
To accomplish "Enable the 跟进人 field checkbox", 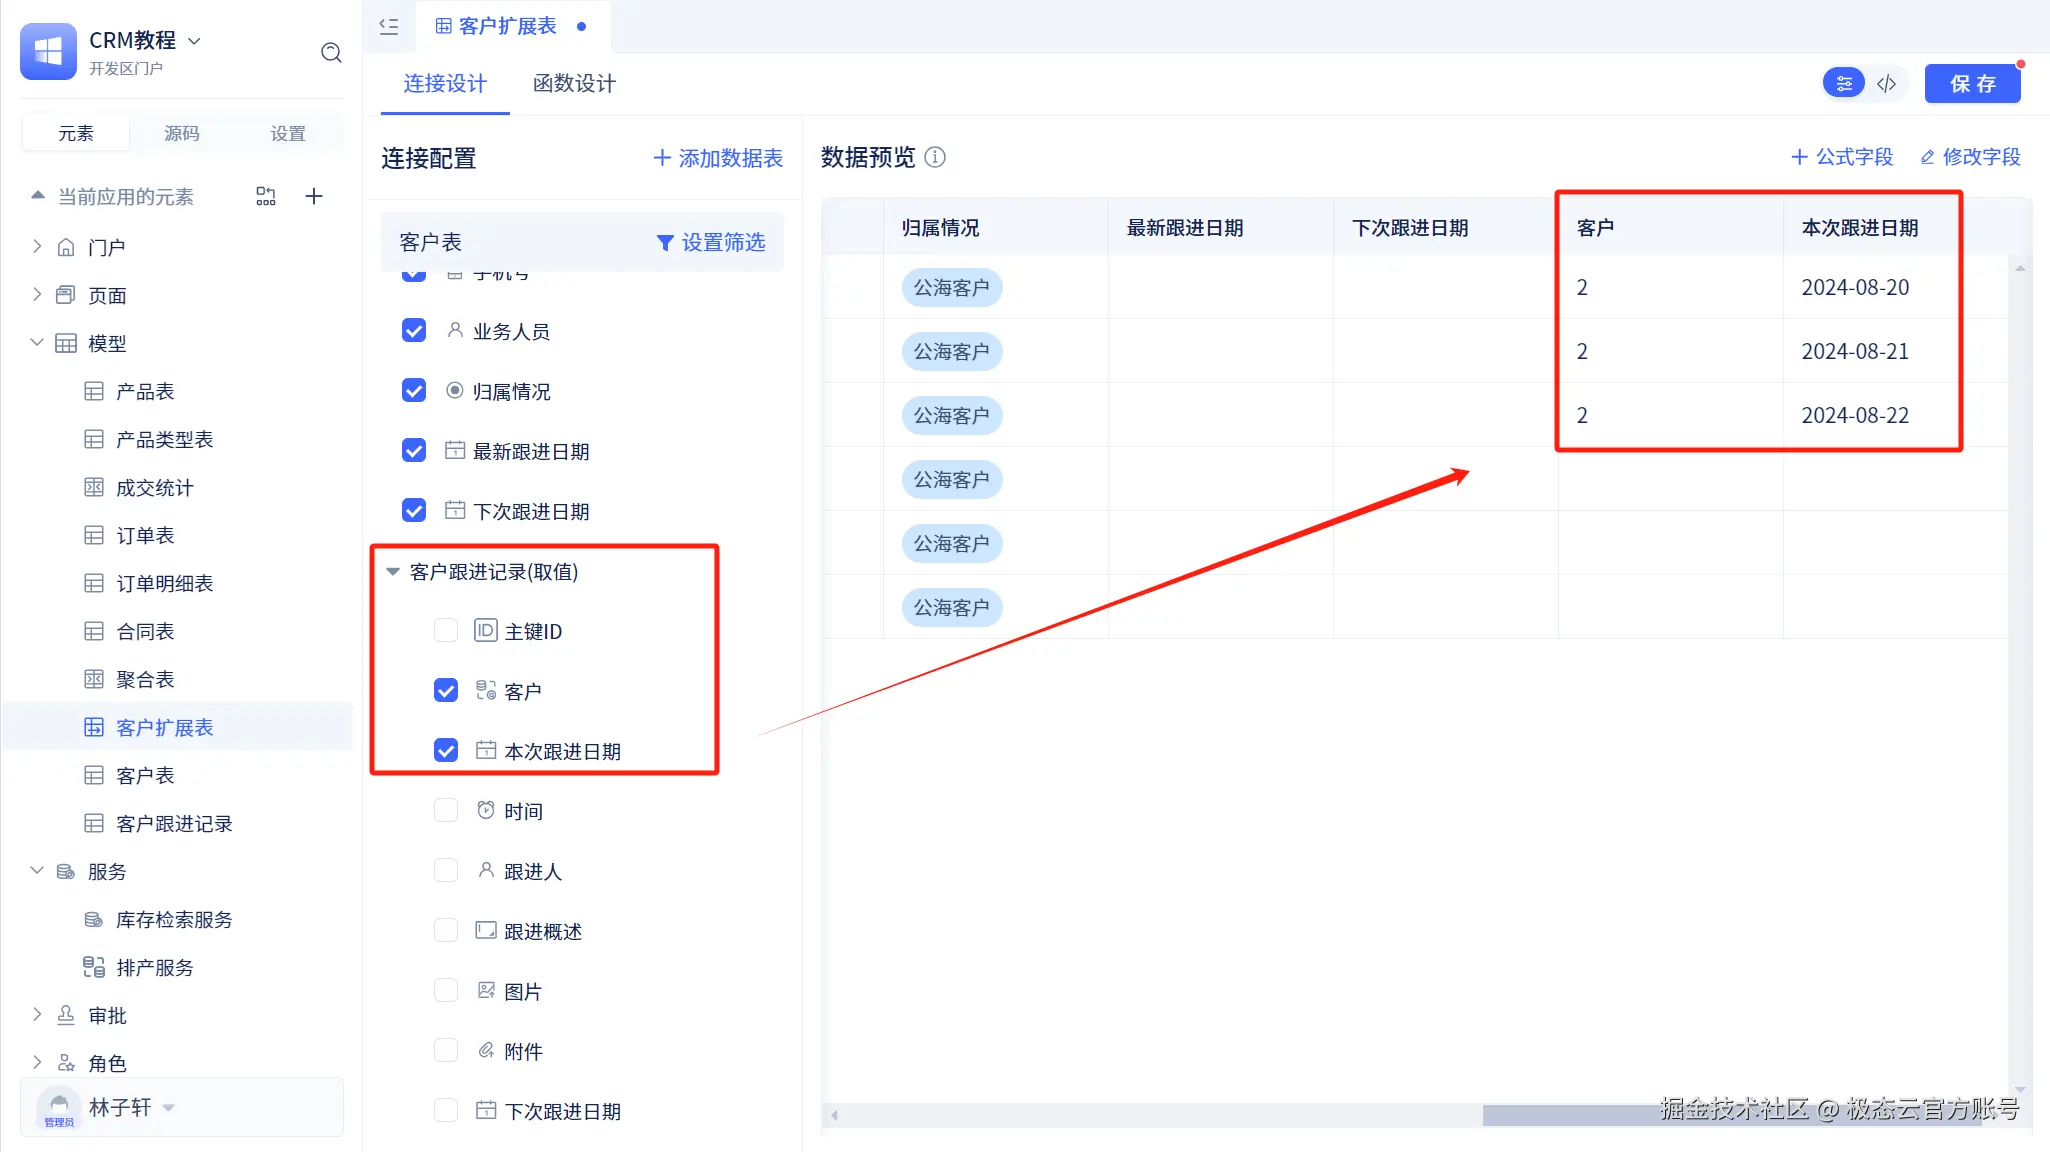I will 446,871.
